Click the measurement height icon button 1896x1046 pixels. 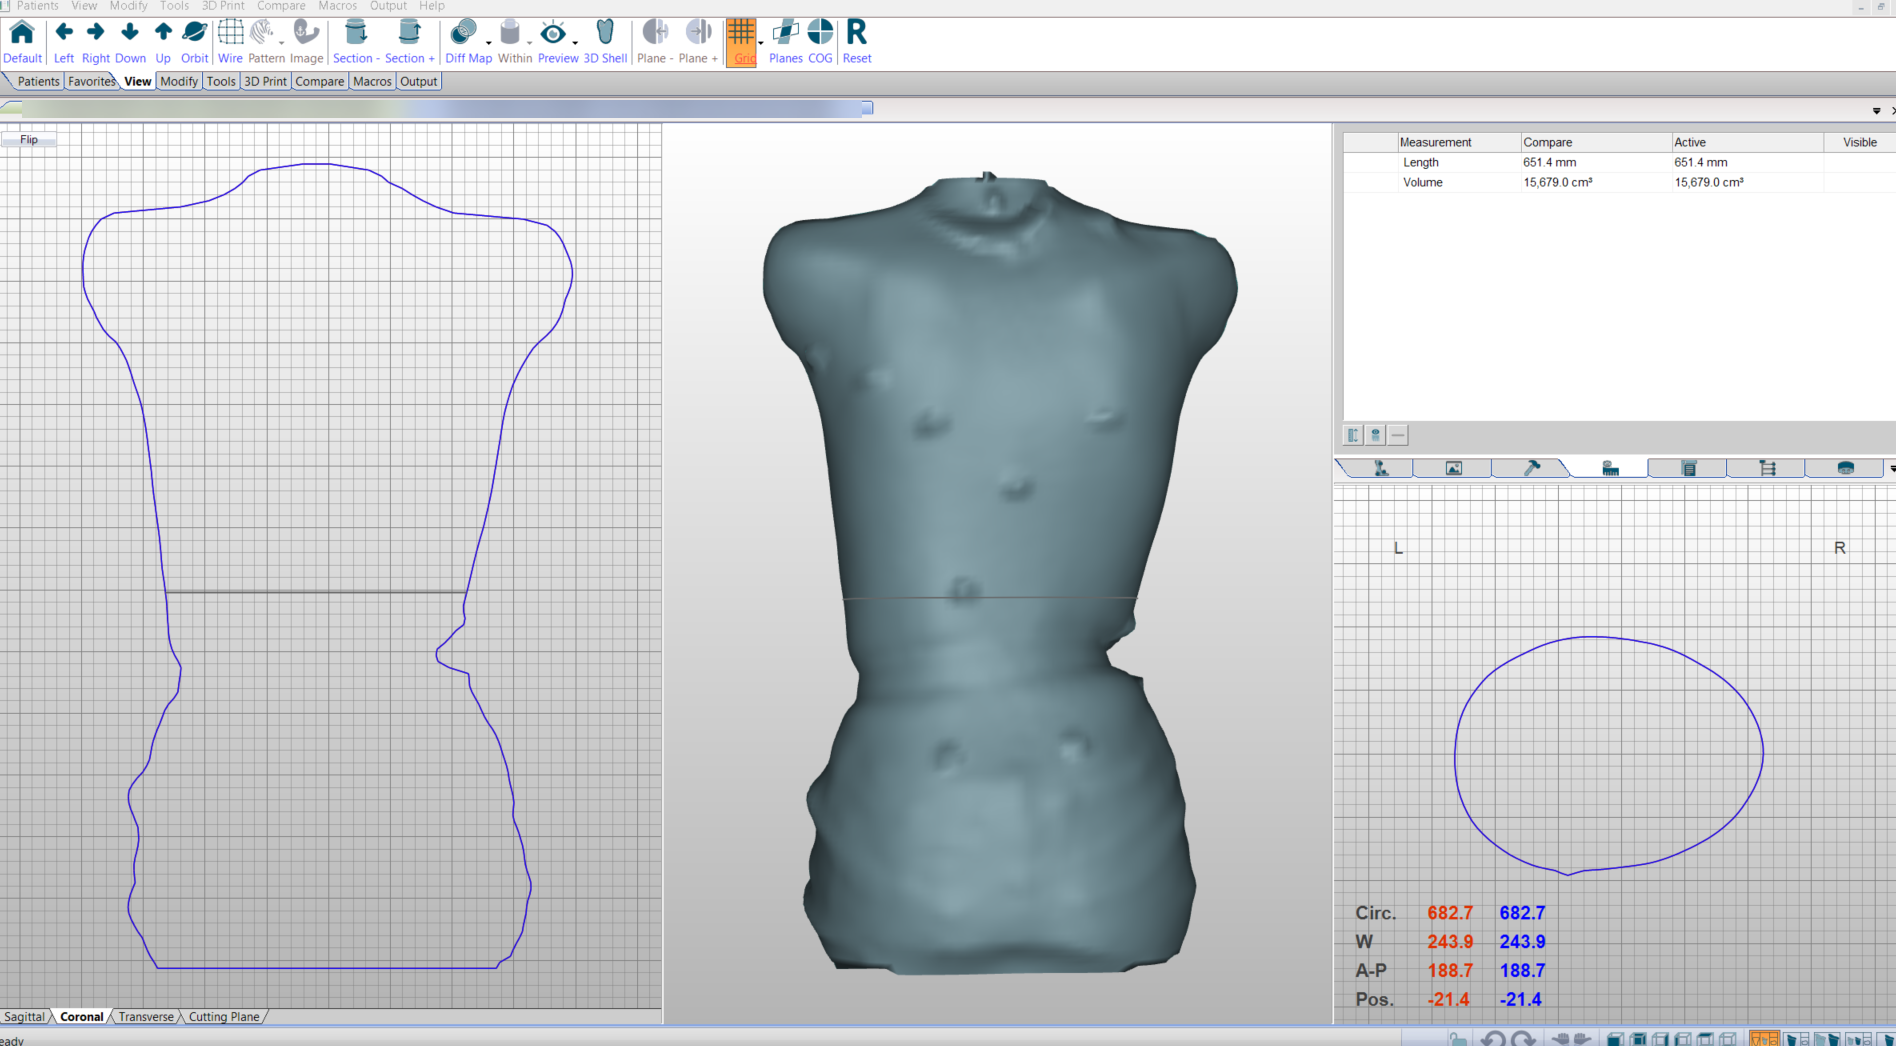[x=1353, y=435]
